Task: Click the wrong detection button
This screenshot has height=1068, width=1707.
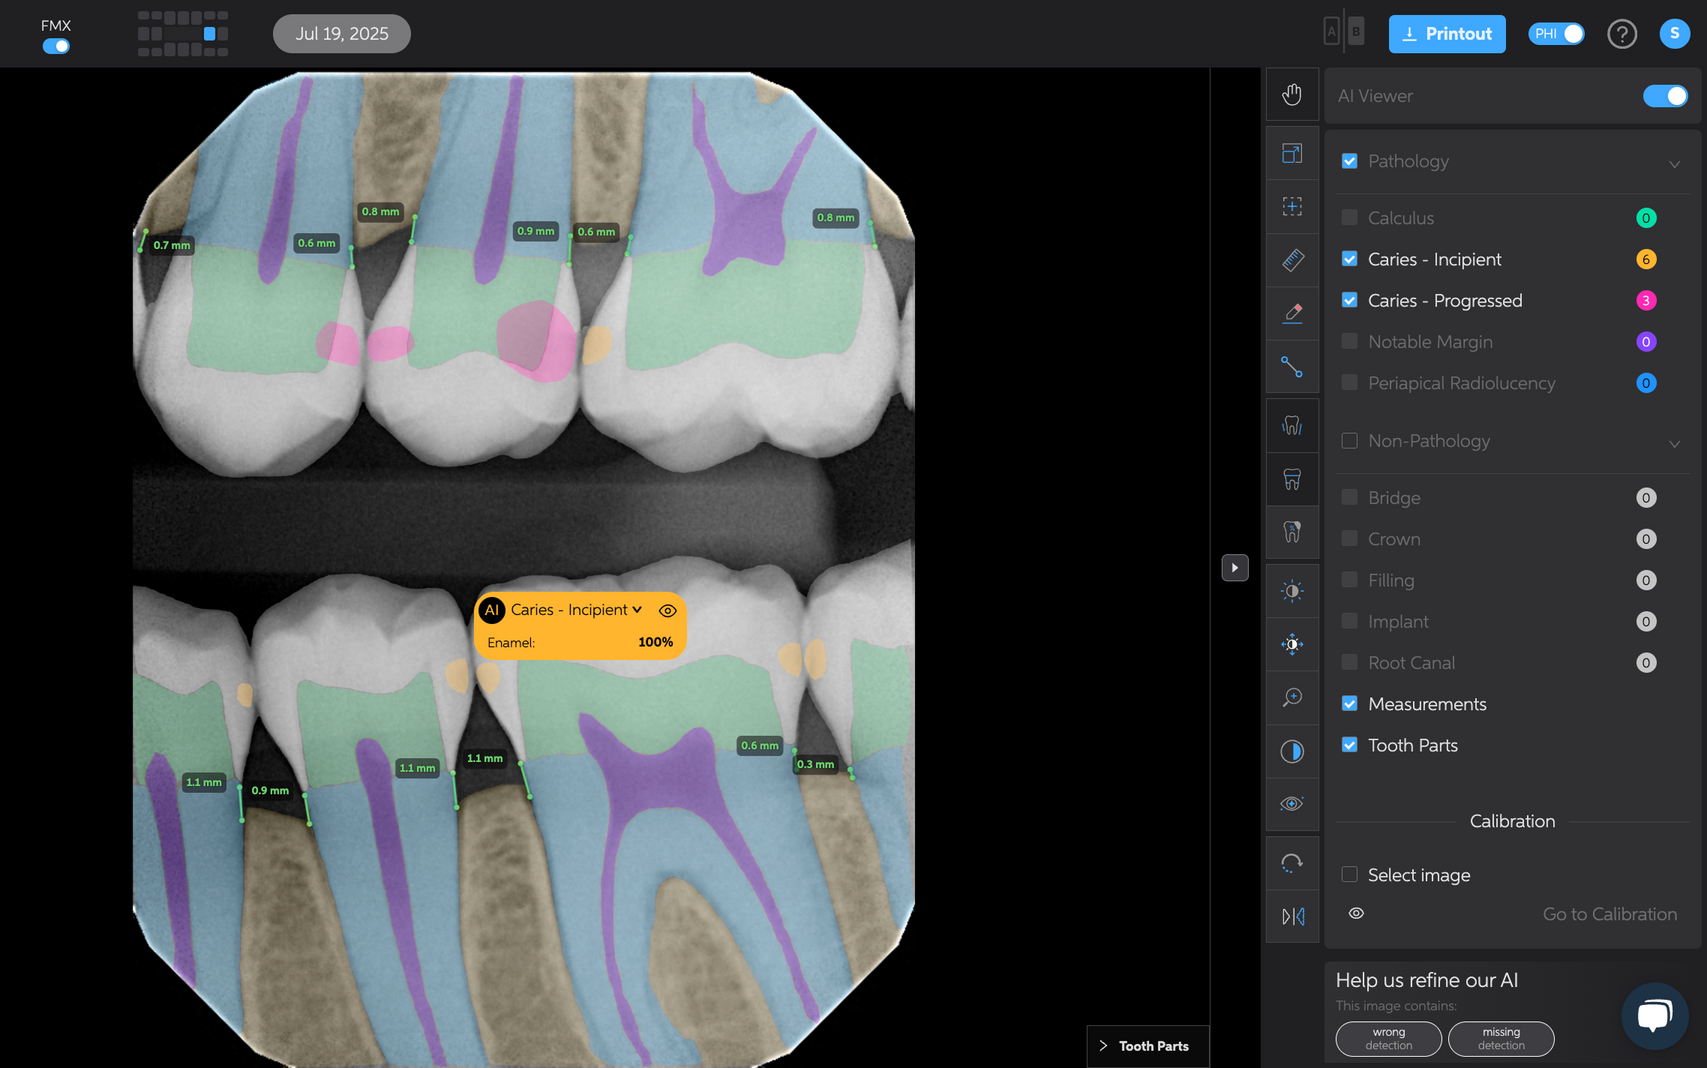Action: coord(1388,1039)
